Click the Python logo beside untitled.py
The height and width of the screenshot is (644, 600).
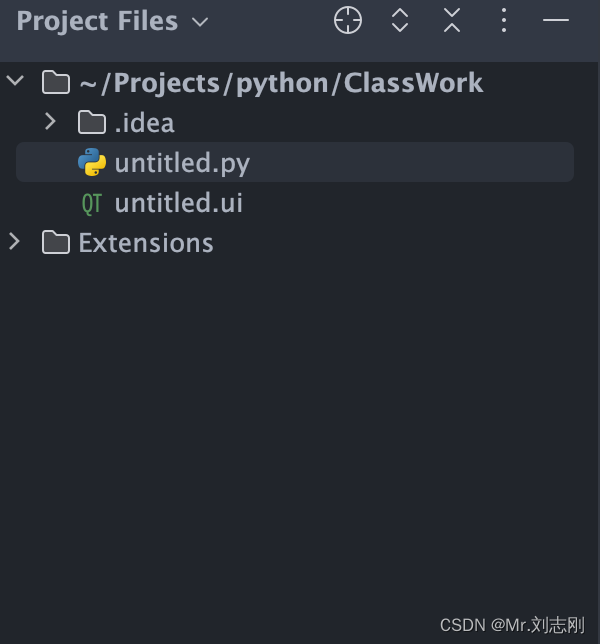click(92, 162)
